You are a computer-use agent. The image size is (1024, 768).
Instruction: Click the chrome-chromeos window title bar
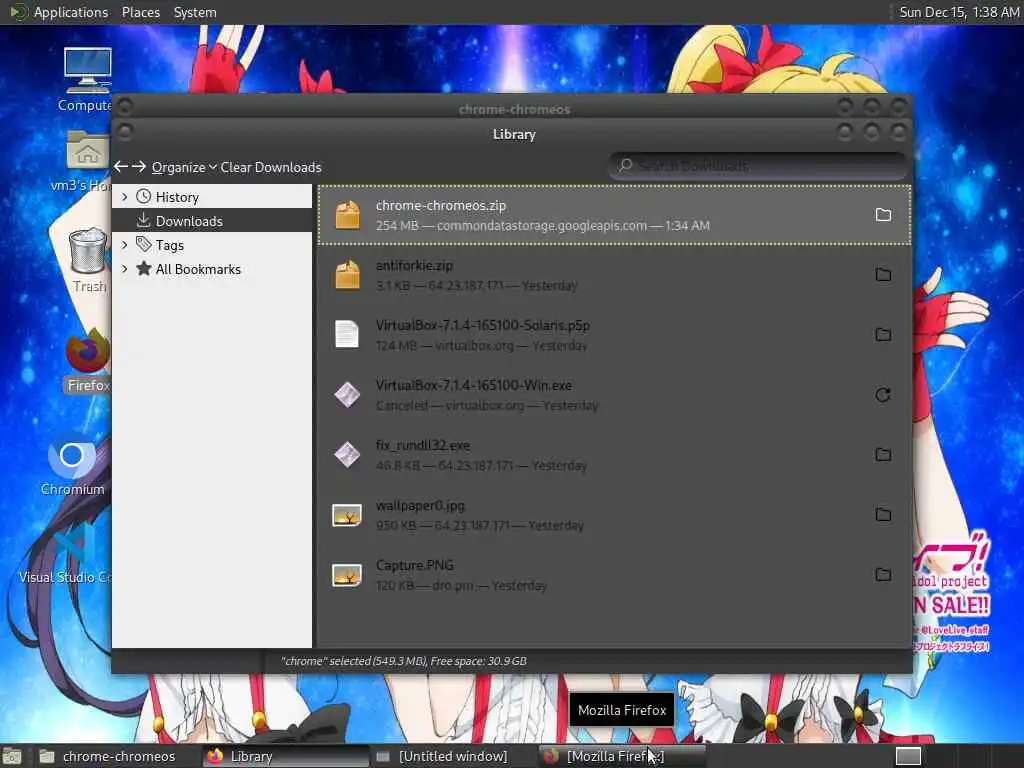pyautogui.click(x=513, y=108)
